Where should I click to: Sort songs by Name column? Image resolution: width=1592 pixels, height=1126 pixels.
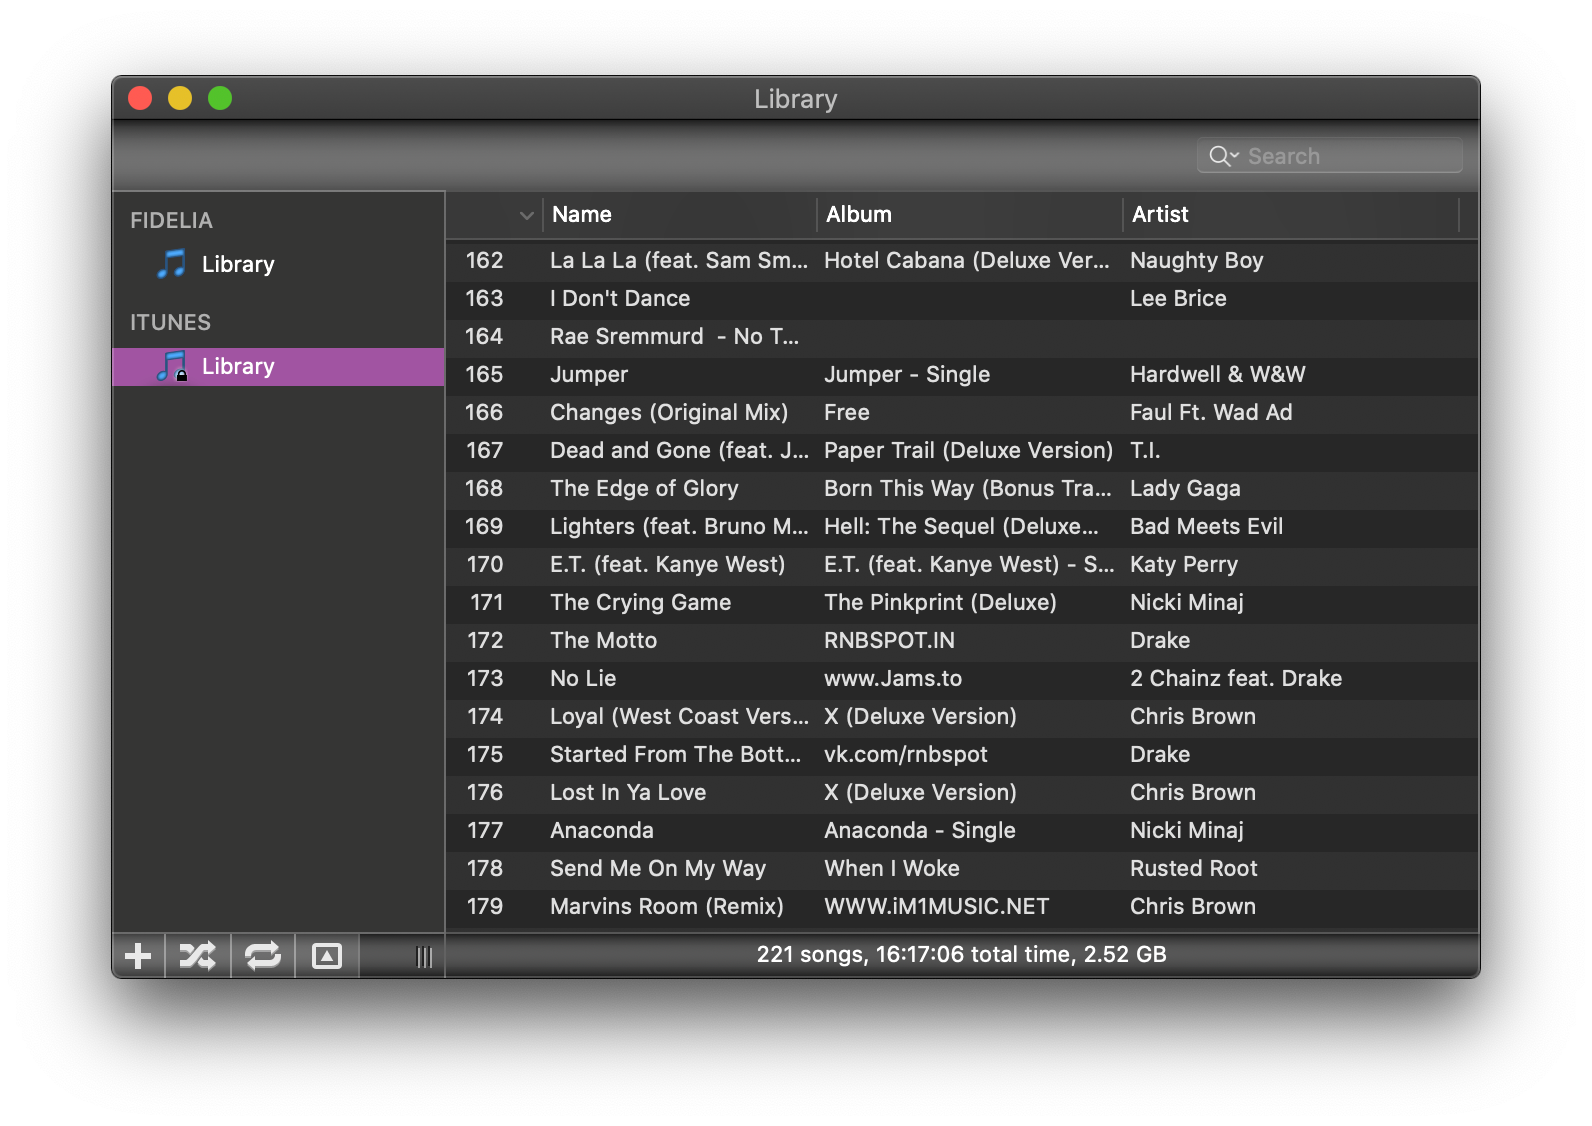(680, 215)
